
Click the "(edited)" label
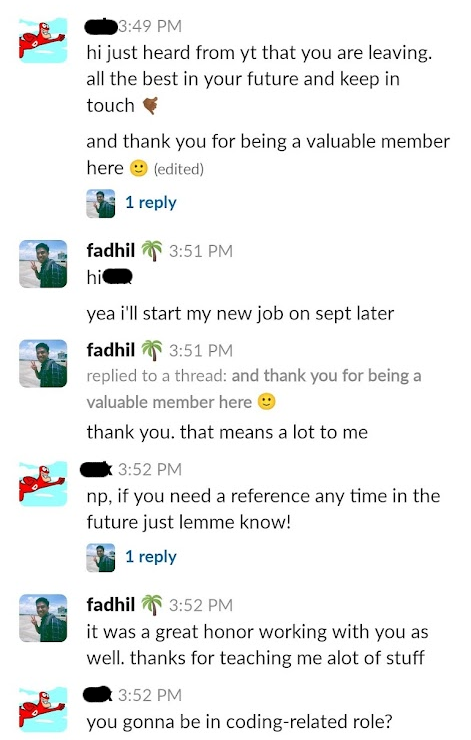coord(178,169)
